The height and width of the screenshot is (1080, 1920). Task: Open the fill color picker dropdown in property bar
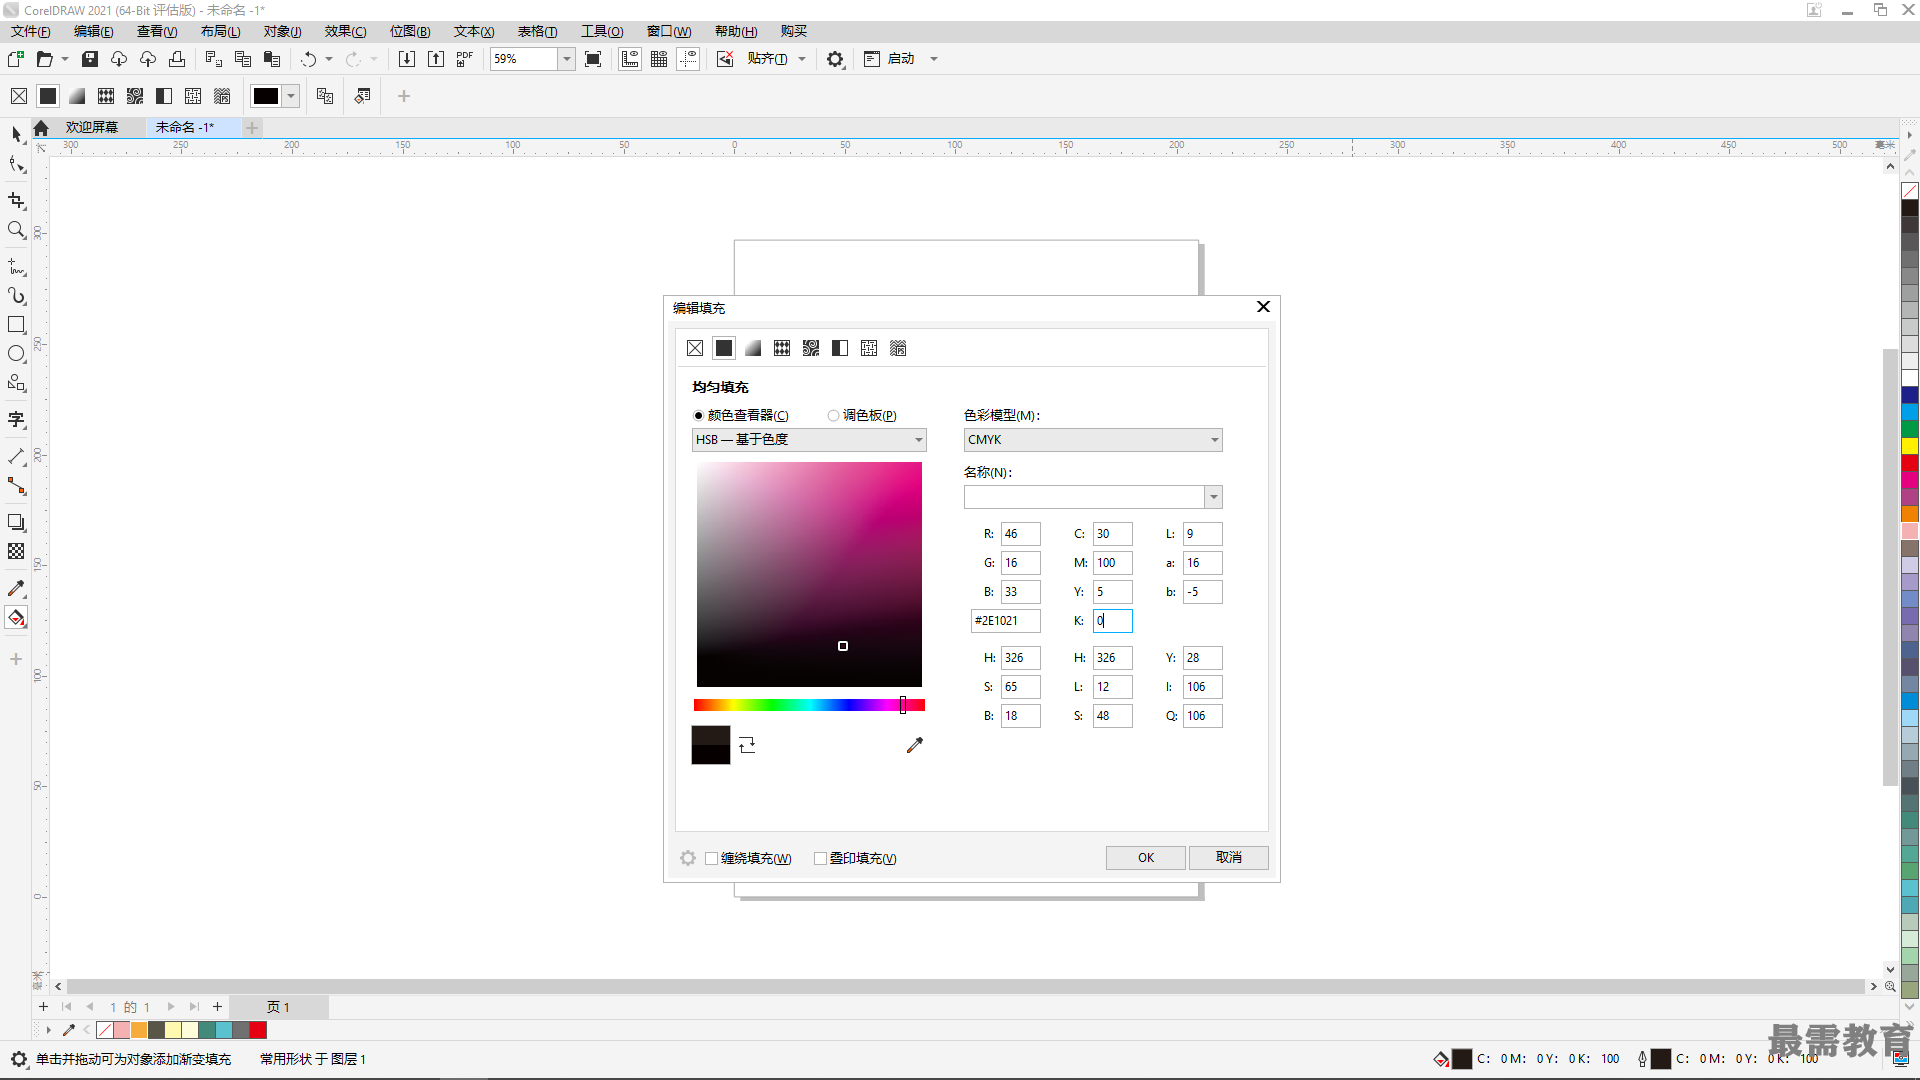tap(291, 96)
